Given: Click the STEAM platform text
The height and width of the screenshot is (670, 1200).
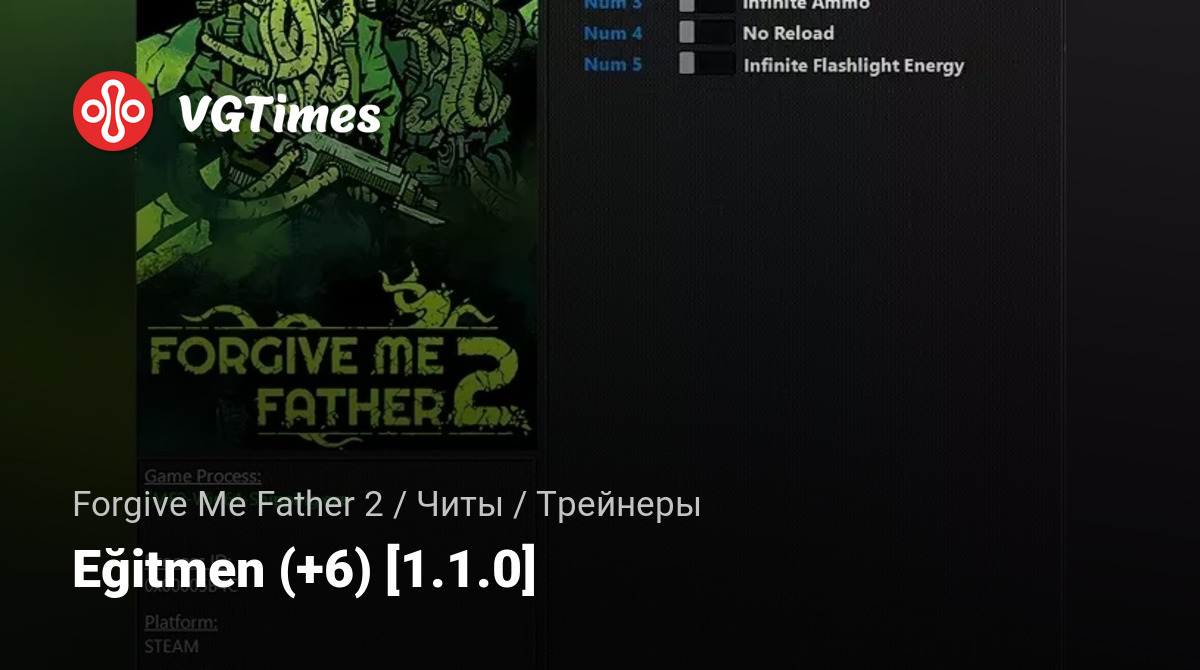Looking at the screenshot, I should tap(172, 646).
